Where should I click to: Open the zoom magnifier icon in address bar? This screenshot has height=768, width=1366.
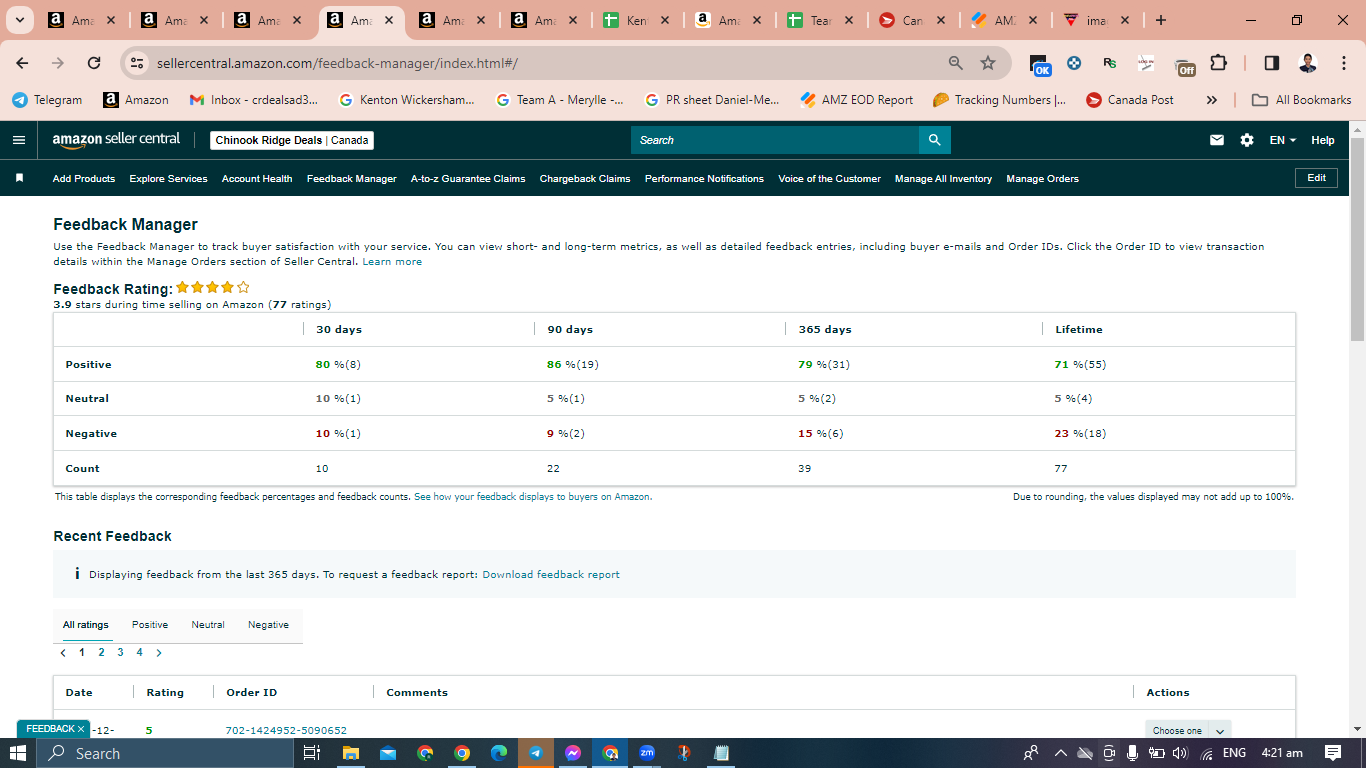956,63
